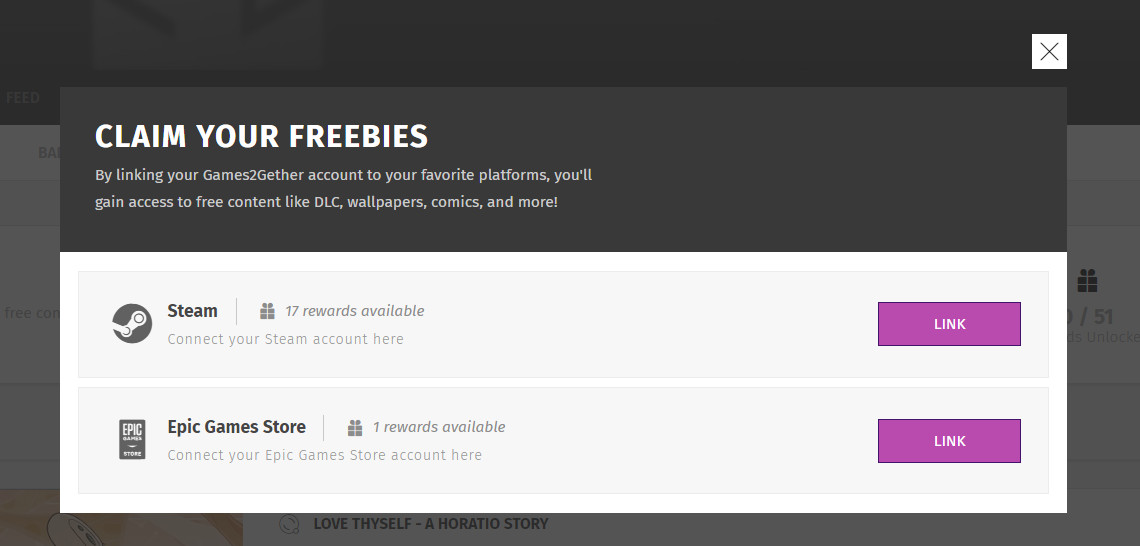Click Connect your Epic Games Store account text
The width and height of the screenshot is (1140, 546).
coord(324,455)
